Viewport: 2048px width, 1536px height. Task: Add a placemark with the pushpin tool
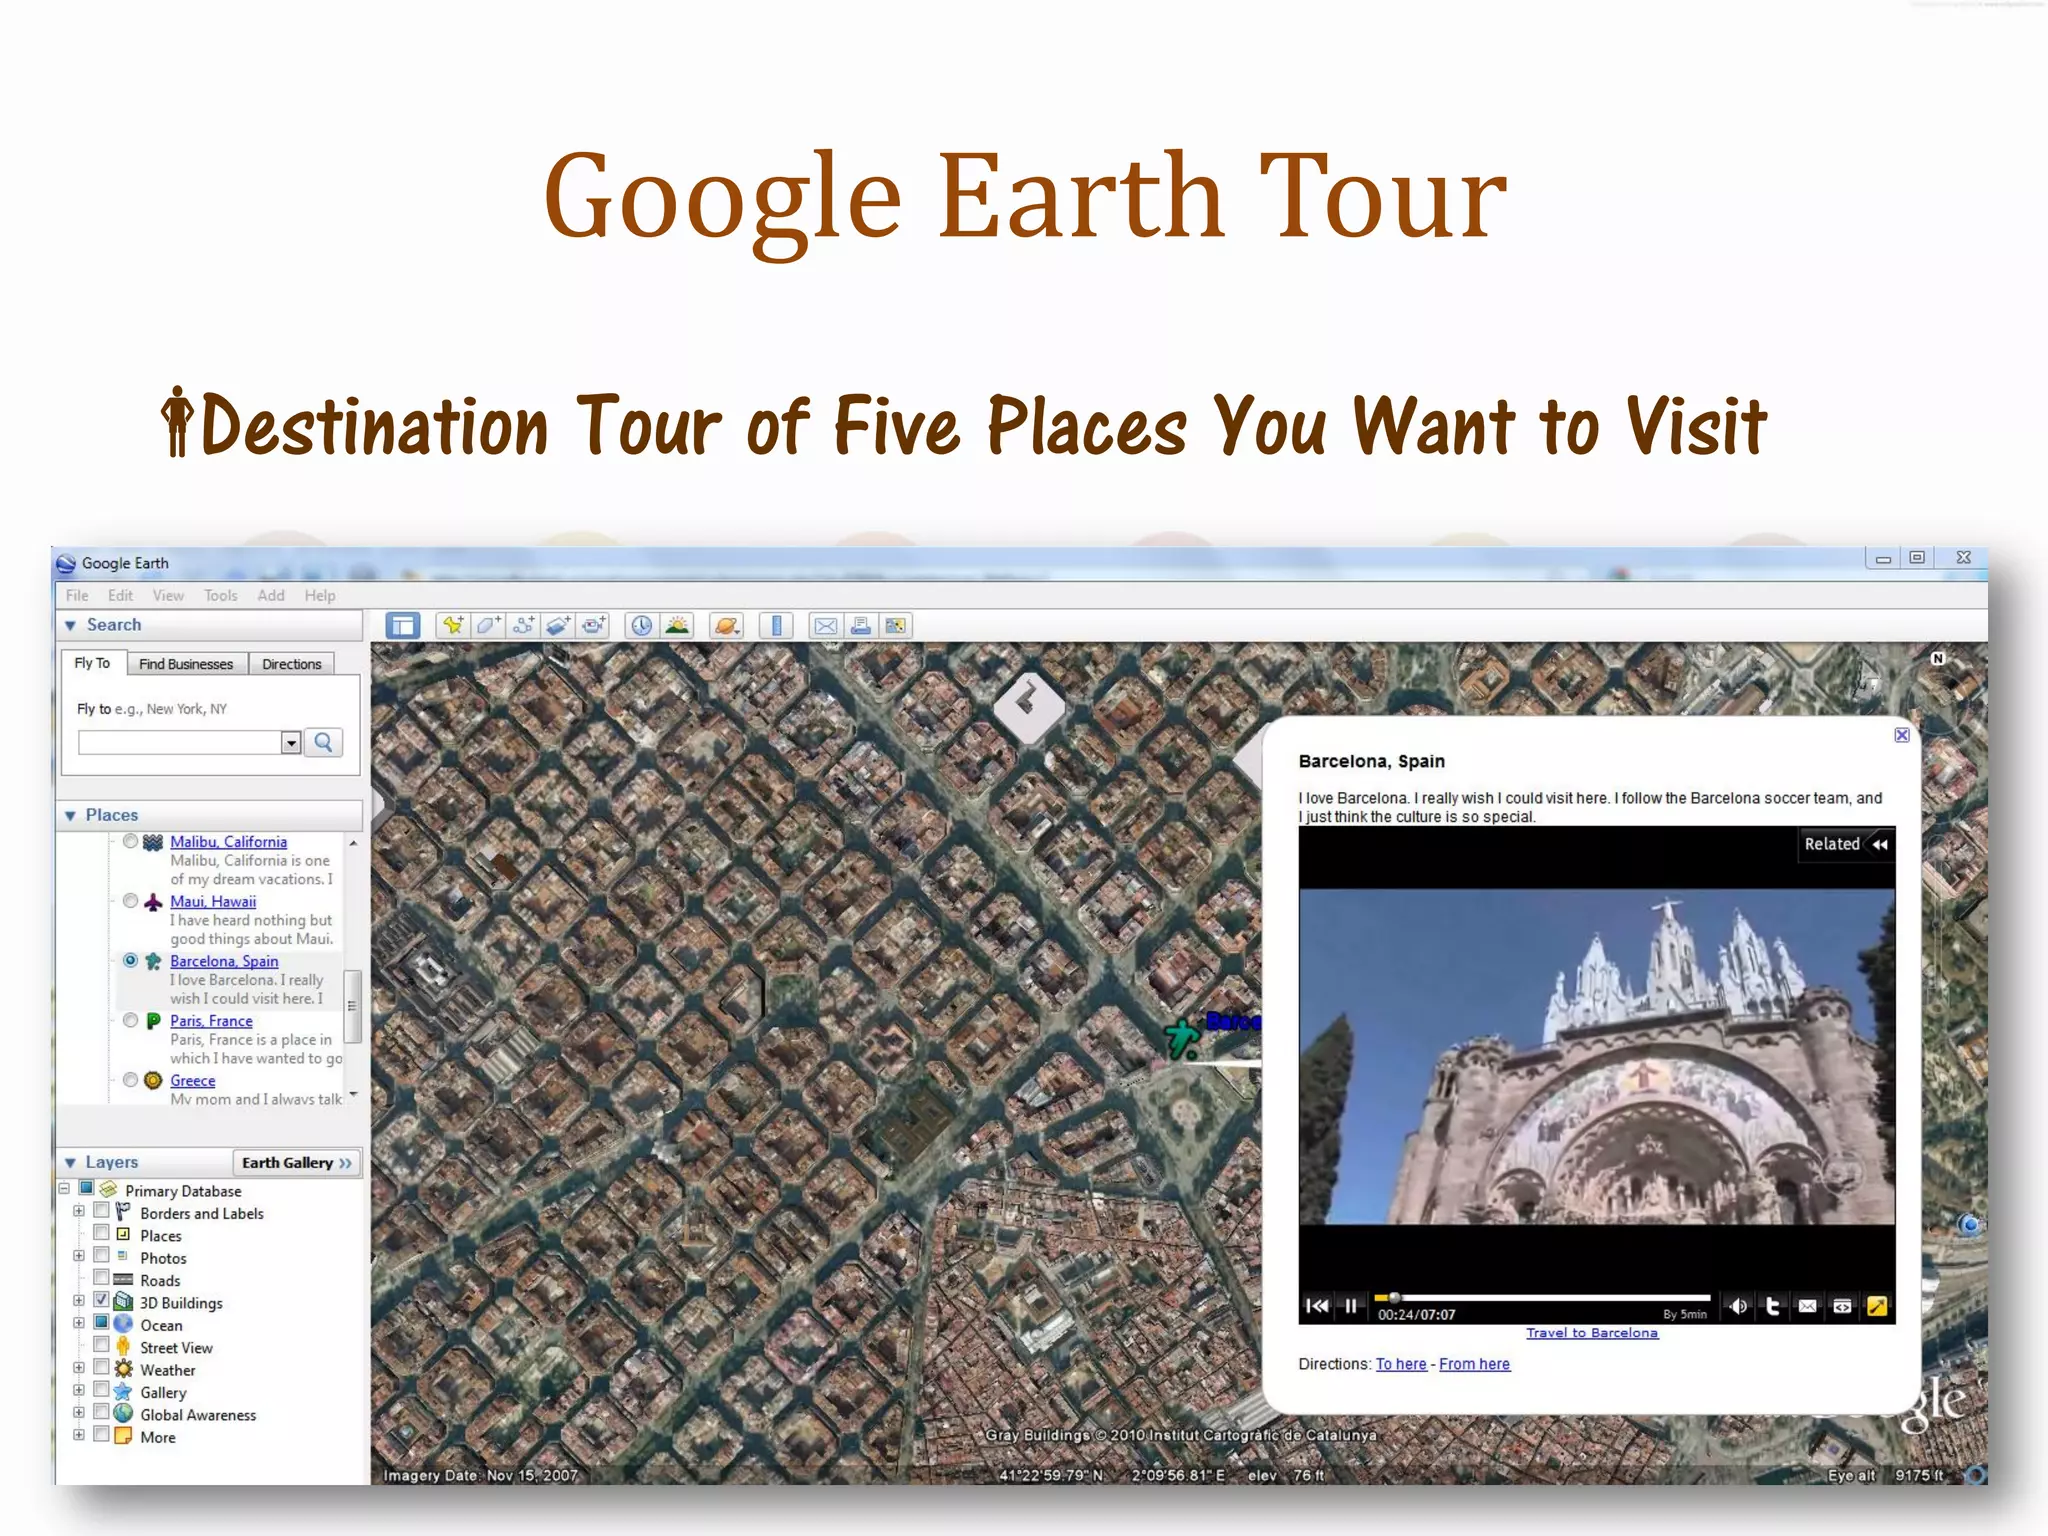[x=453, y=626]
